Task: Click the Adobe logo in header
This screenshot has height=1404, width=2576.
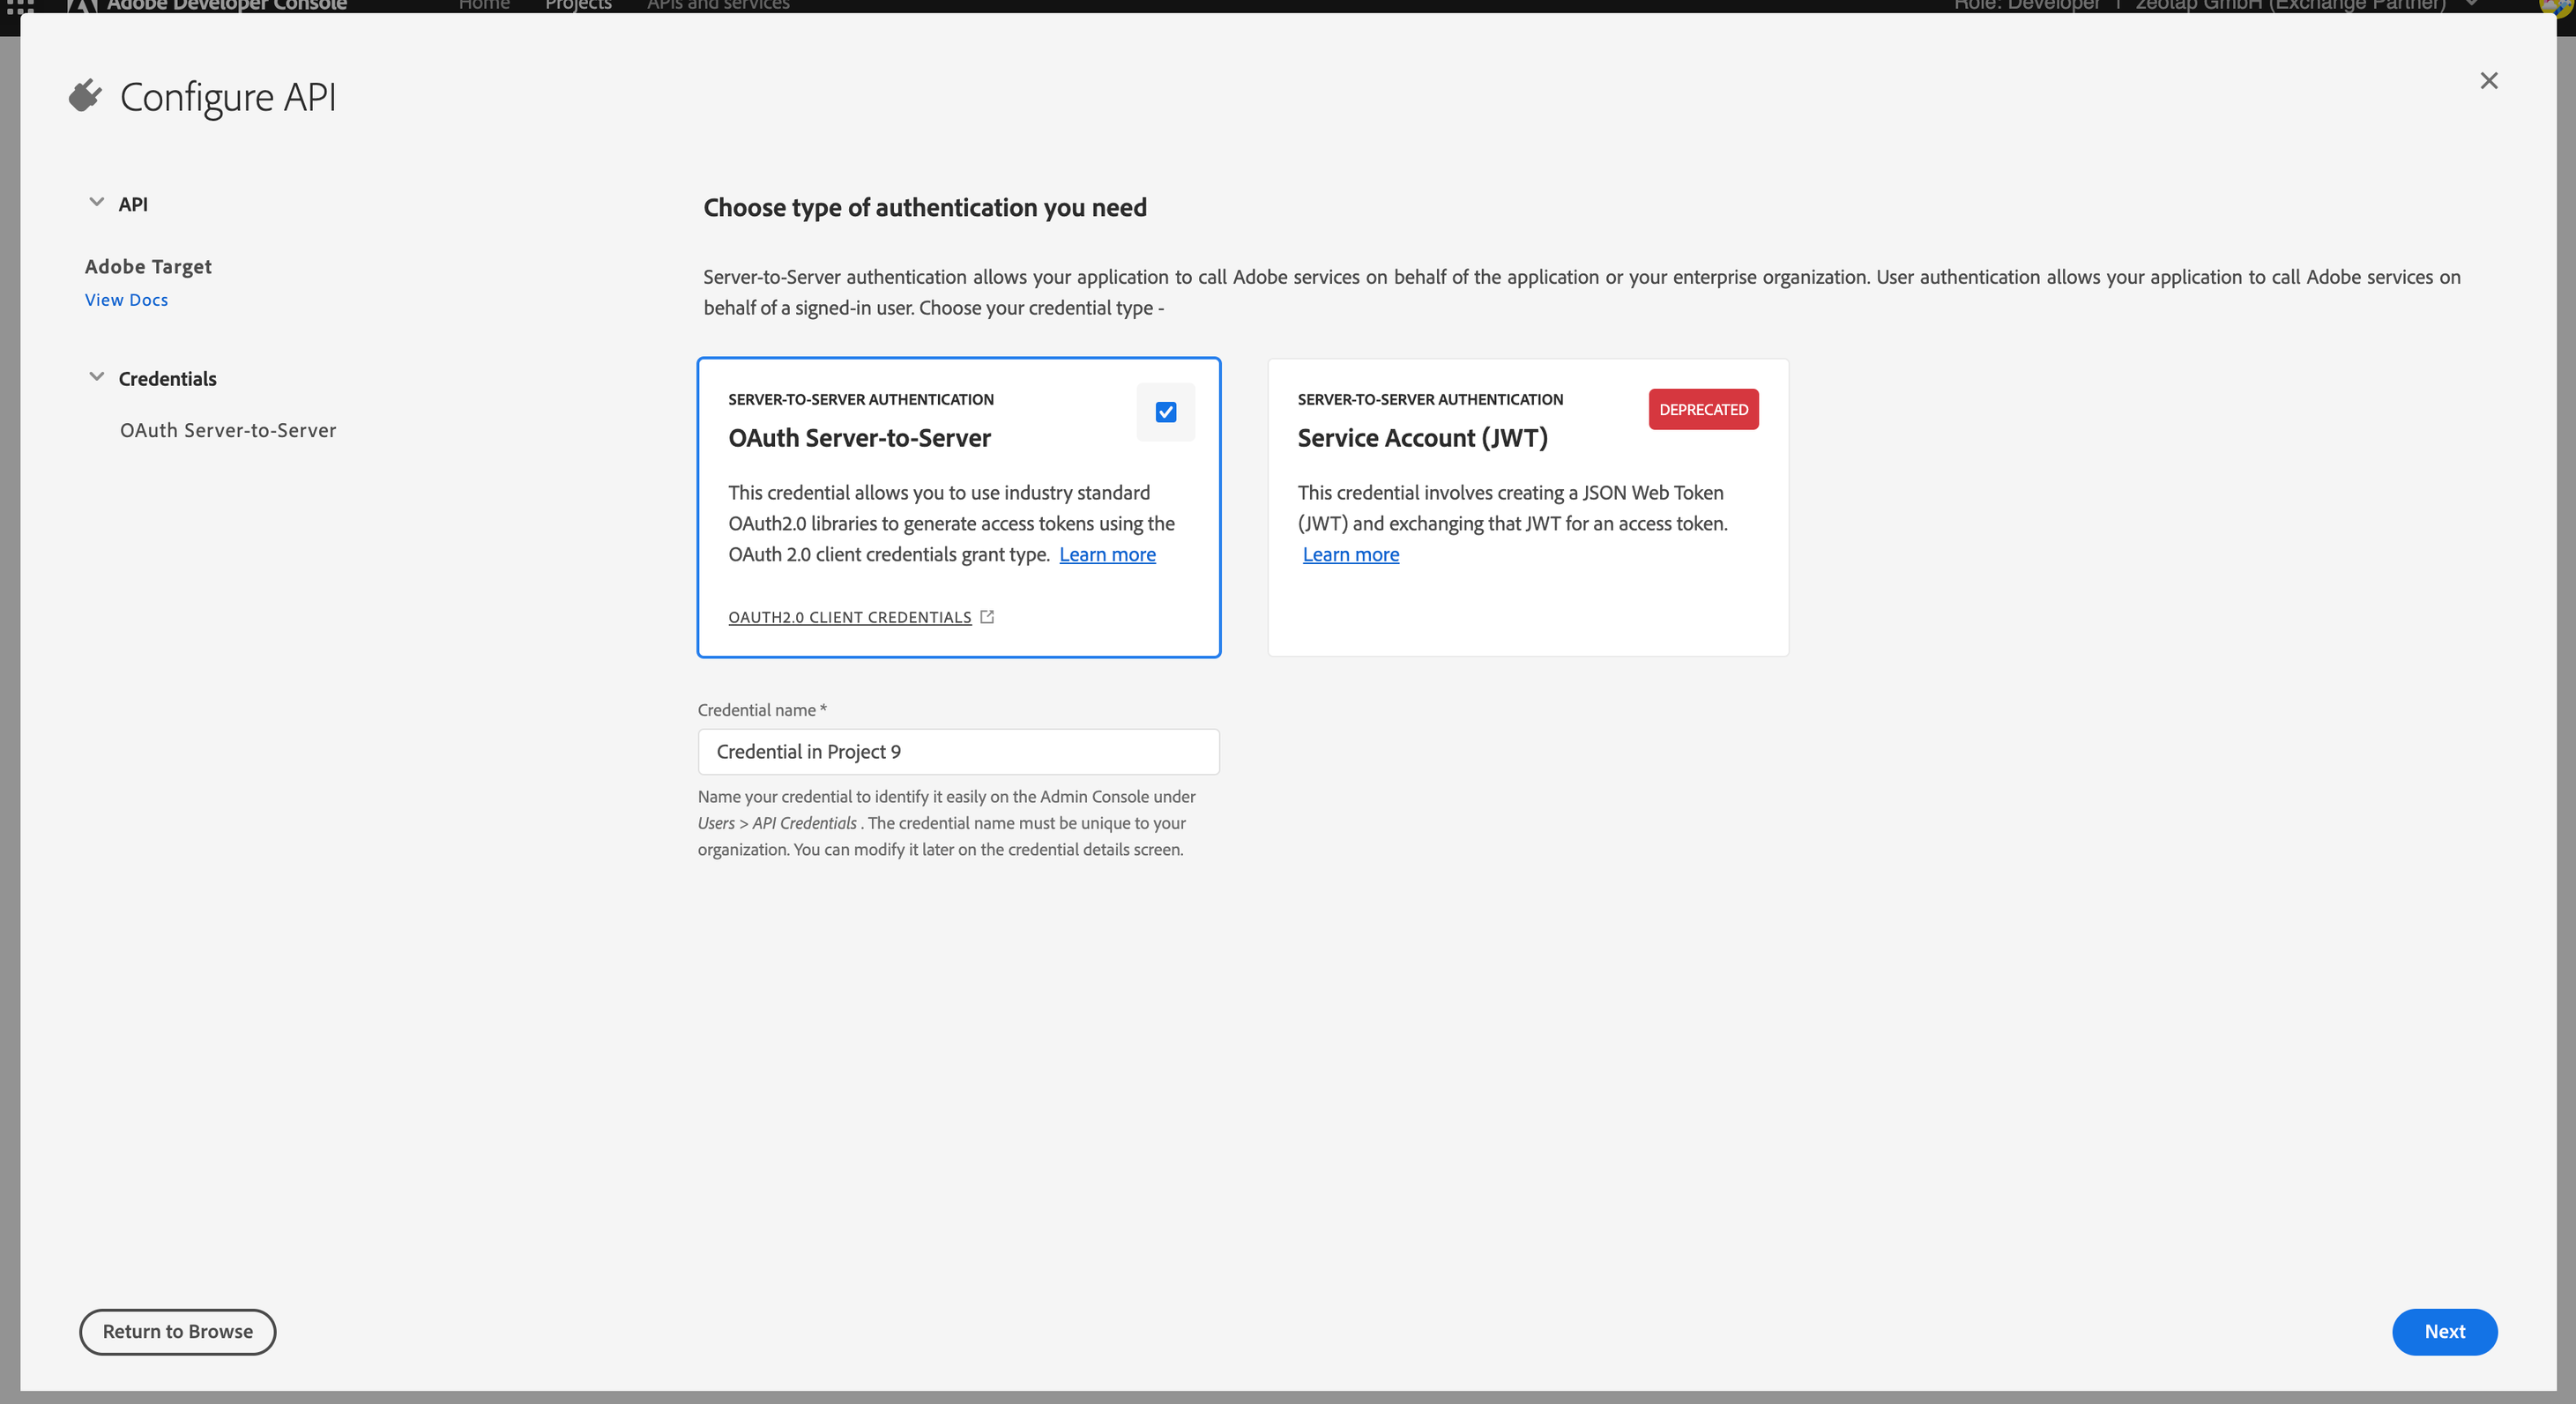Action: click(x=82, y=6)
